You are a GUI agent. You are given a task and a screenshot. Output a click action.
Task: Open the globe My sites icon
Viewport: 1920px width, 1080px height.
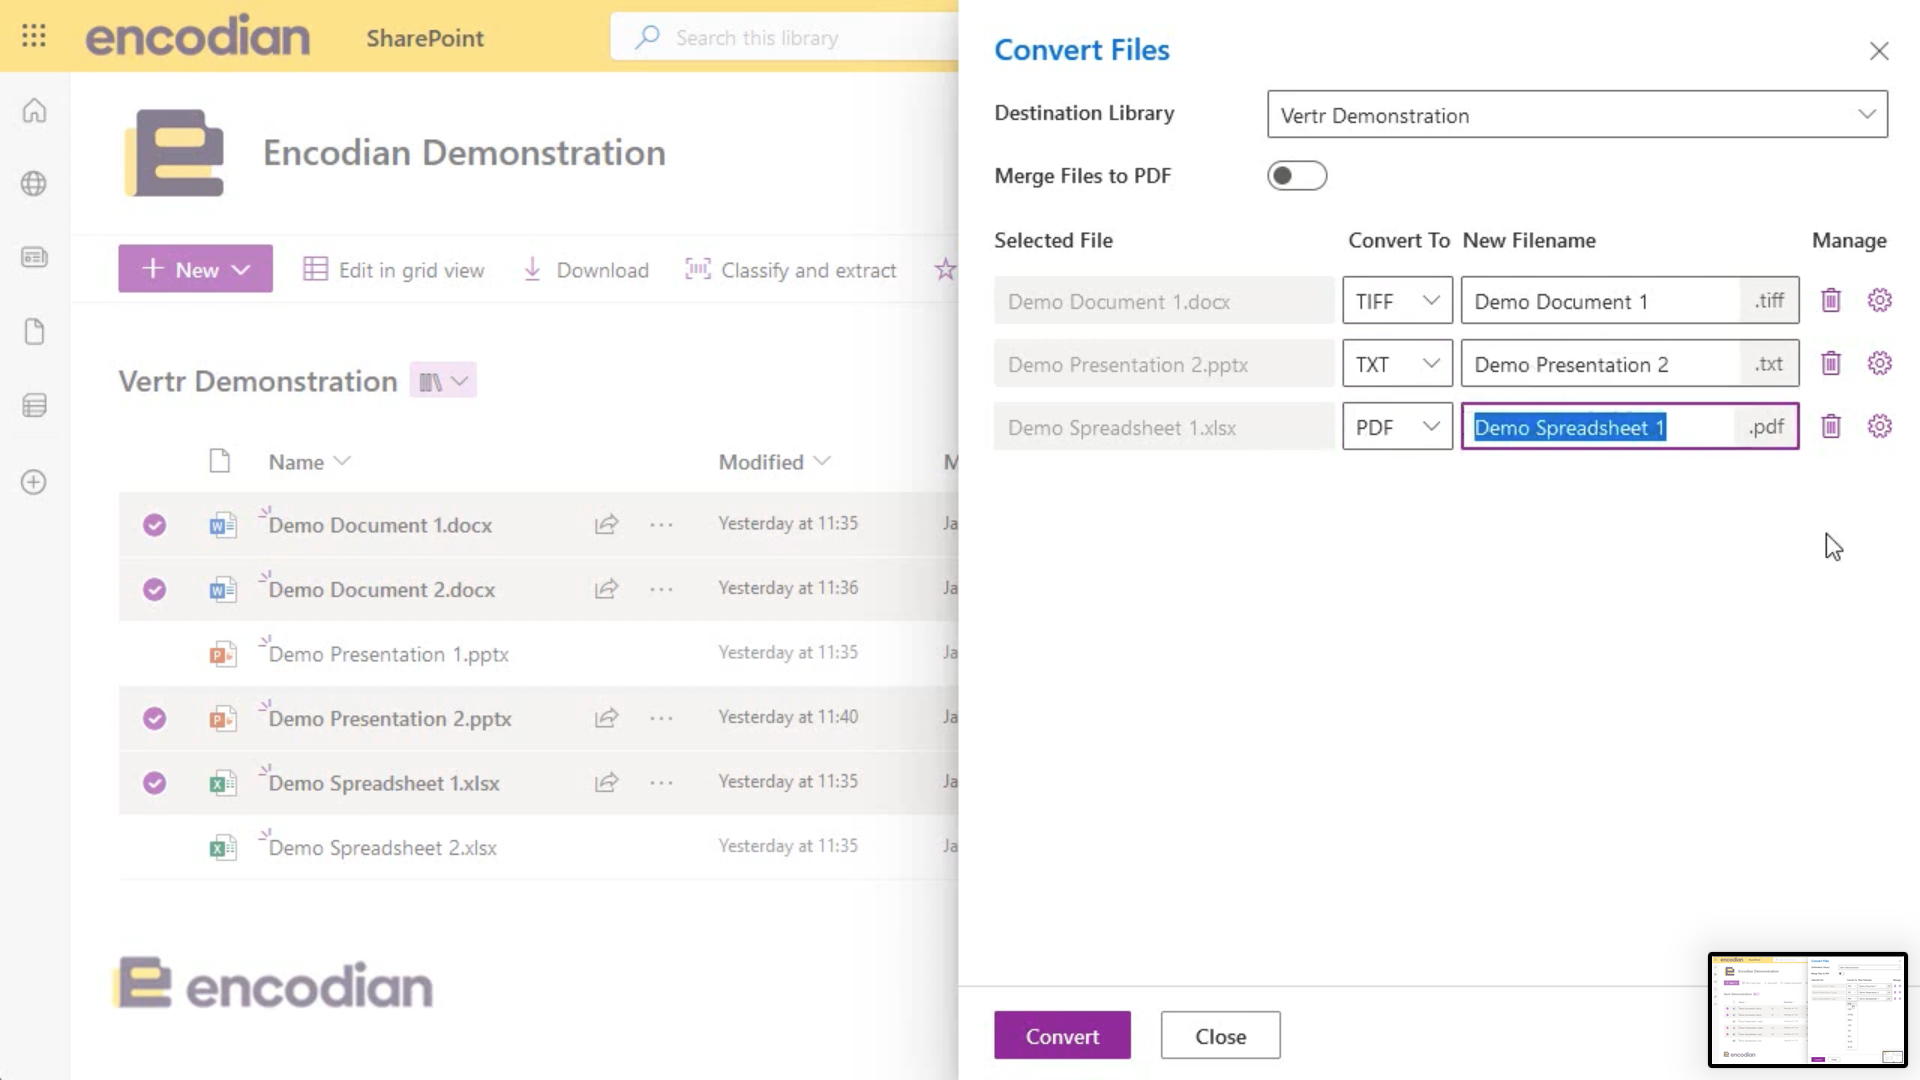[x=34, y=184]
